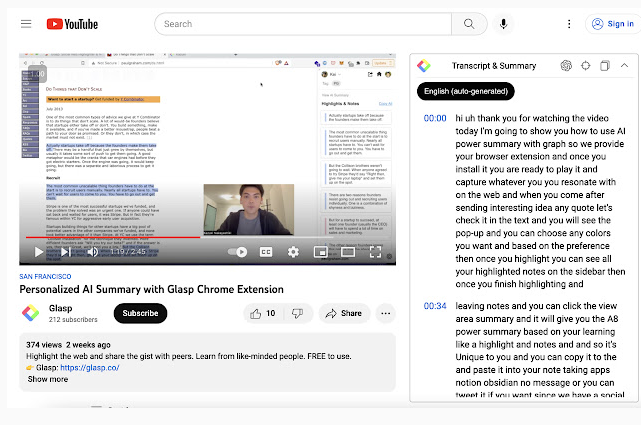The image size is (641, 425).
Task: Start voice search with the microphone
Action: [x=503, y=24]
